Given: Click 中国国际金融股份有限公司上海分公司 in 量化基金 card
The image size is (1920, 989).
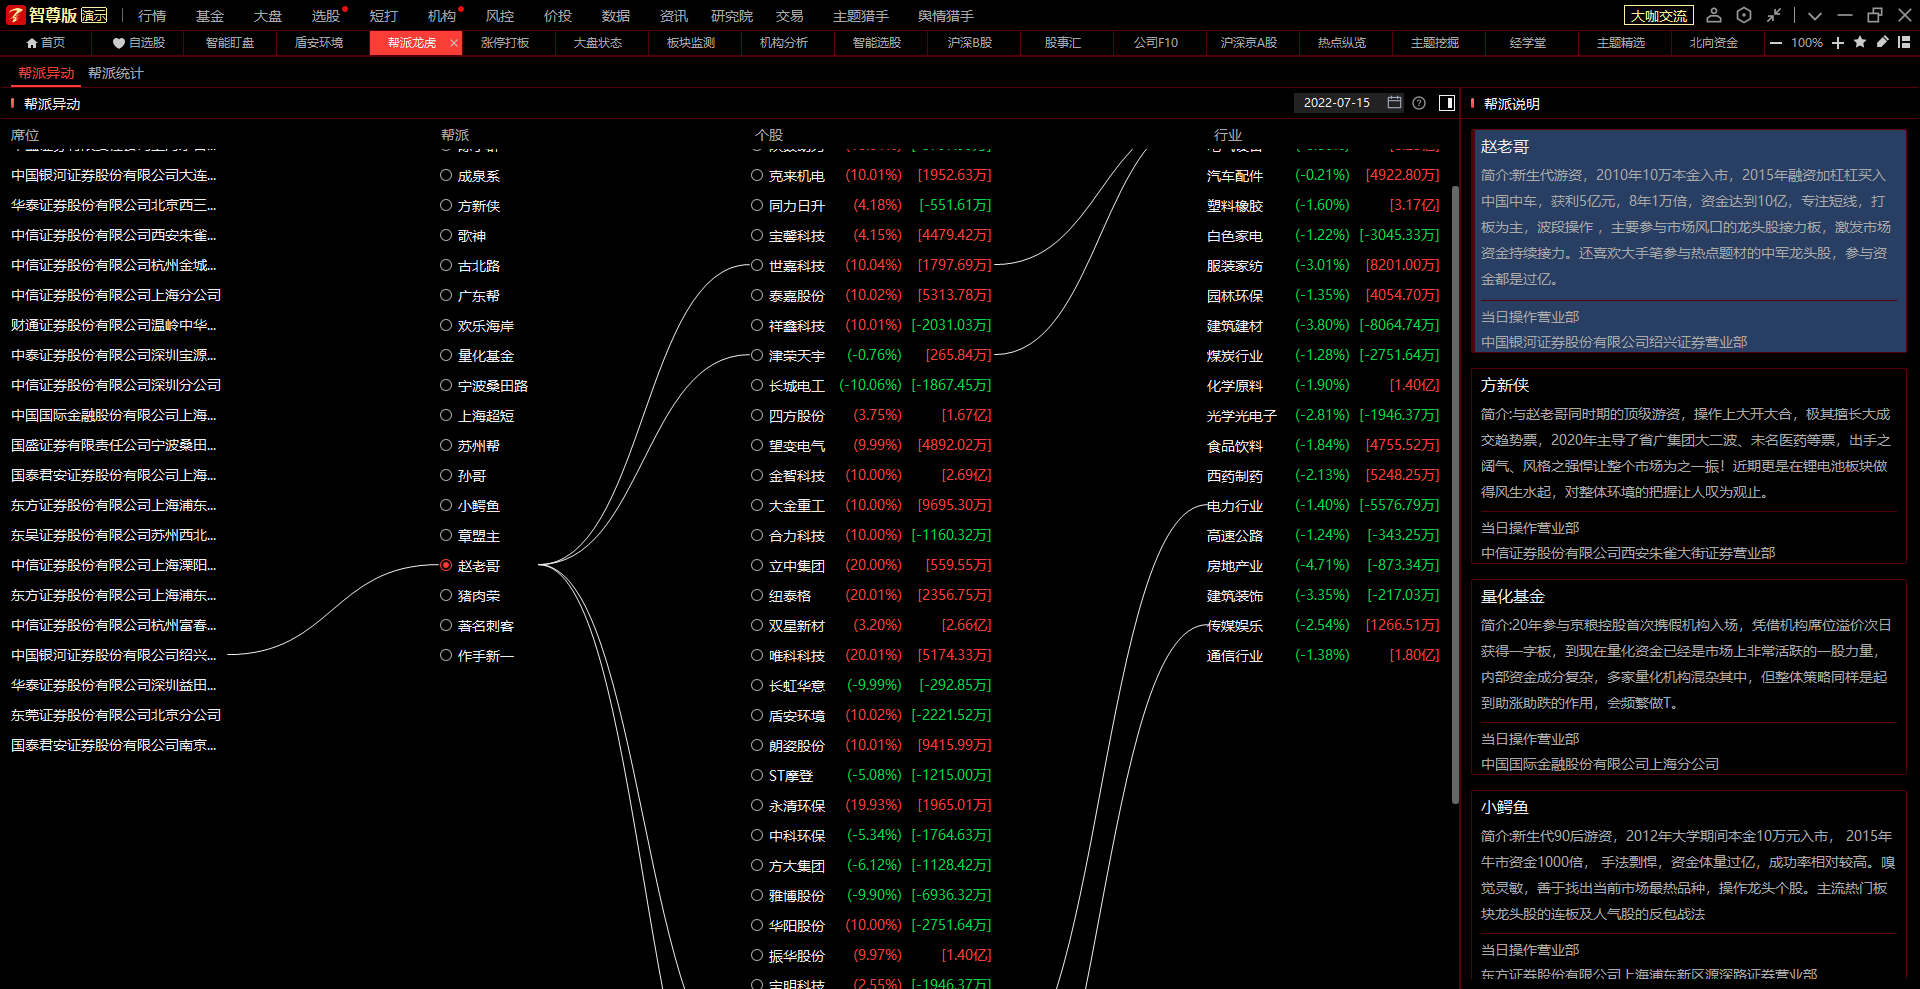Looking at the screenshot, I should click(x=1600, y=763).
